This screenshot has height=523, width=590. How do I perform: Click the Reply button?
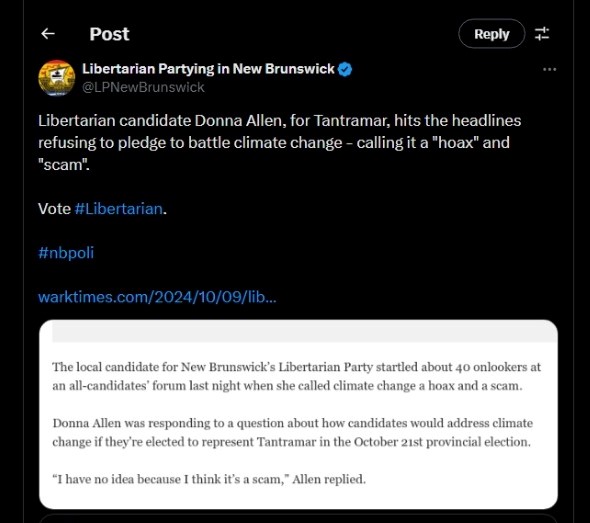pos(491,34)
